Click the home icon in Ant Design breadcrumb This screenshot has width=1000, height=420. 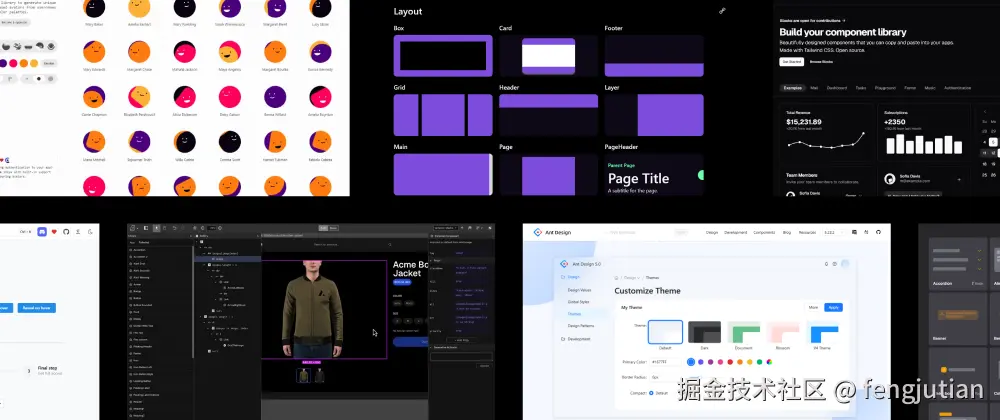tap(617, 278)
